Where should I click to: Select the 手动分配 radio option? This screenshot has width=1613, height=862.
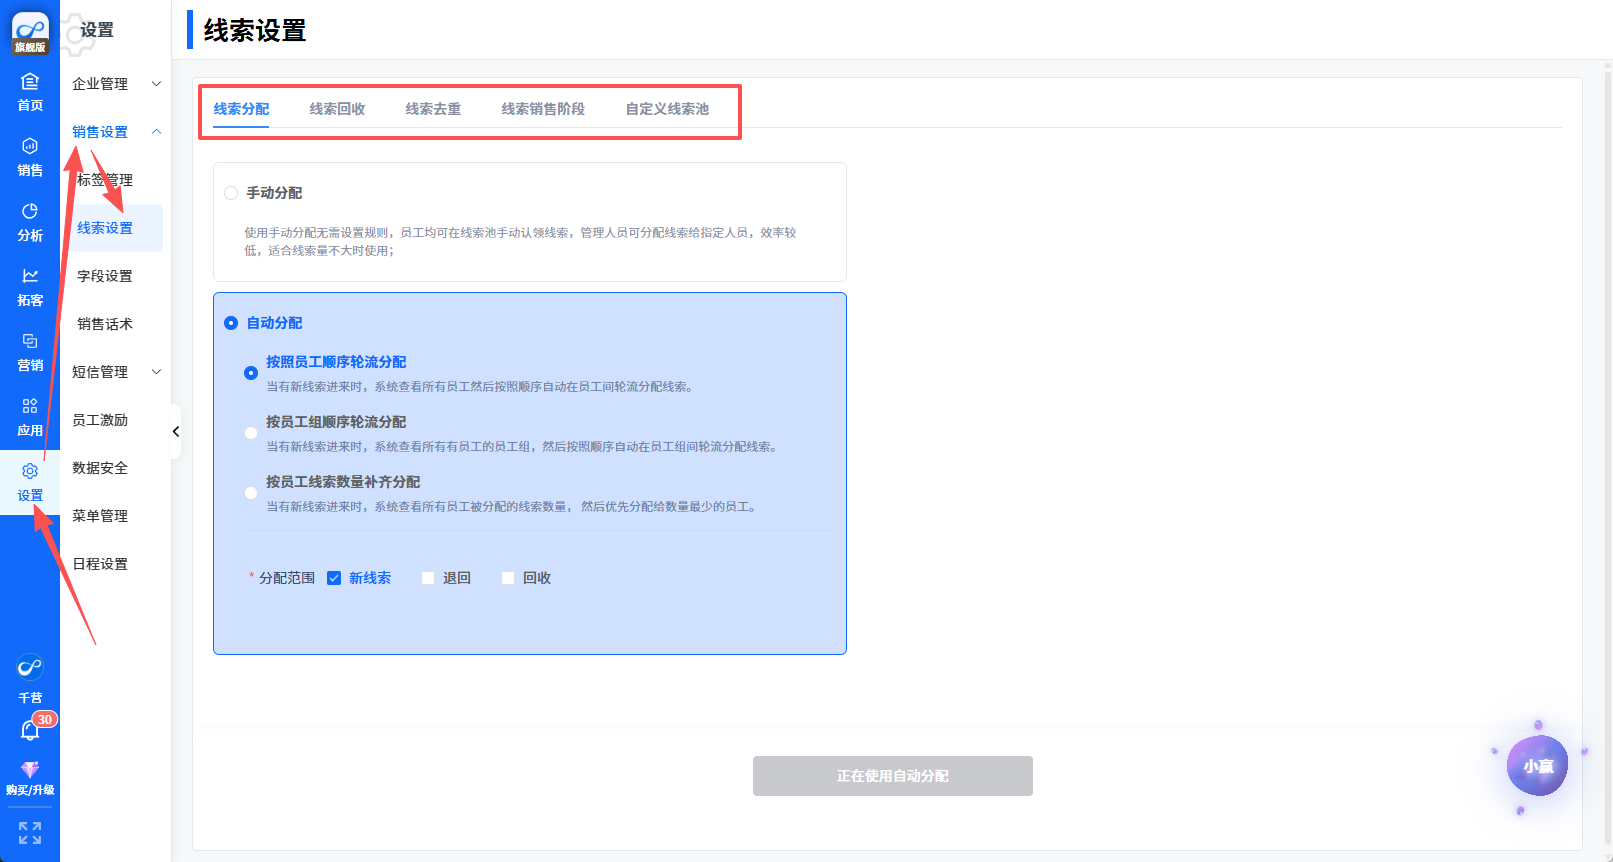(x=231, y=193)
